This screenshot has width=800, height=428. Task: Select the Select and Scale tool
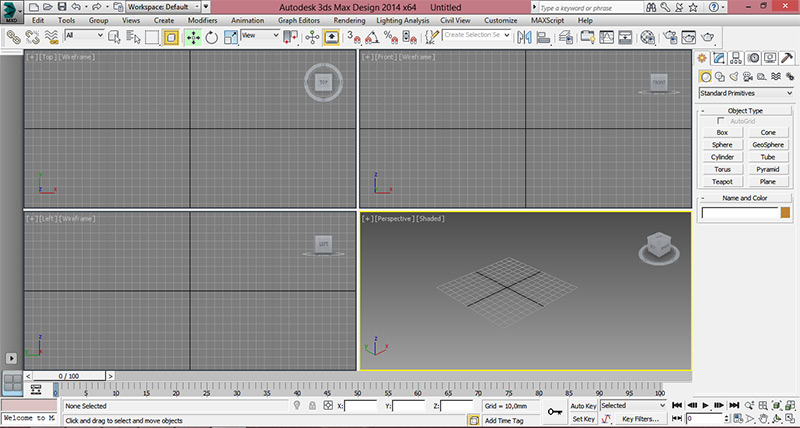pos(231,37)
